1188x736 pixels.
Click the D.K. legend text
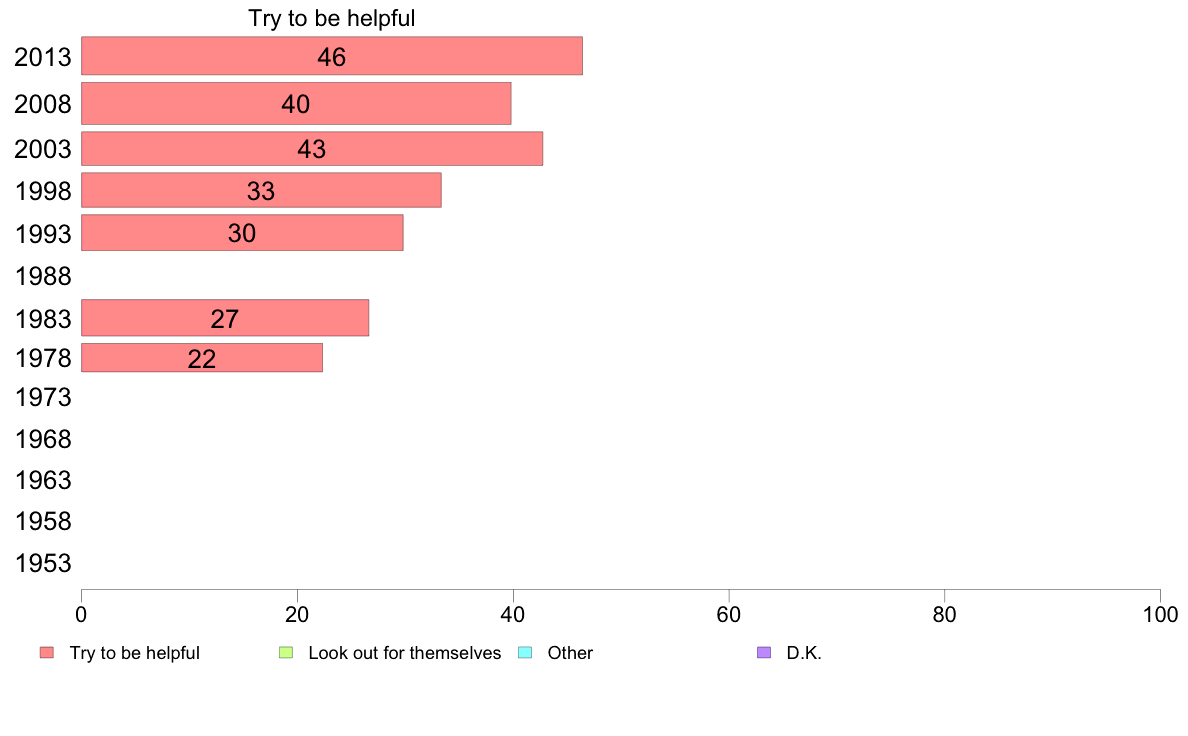coord(804,653)
